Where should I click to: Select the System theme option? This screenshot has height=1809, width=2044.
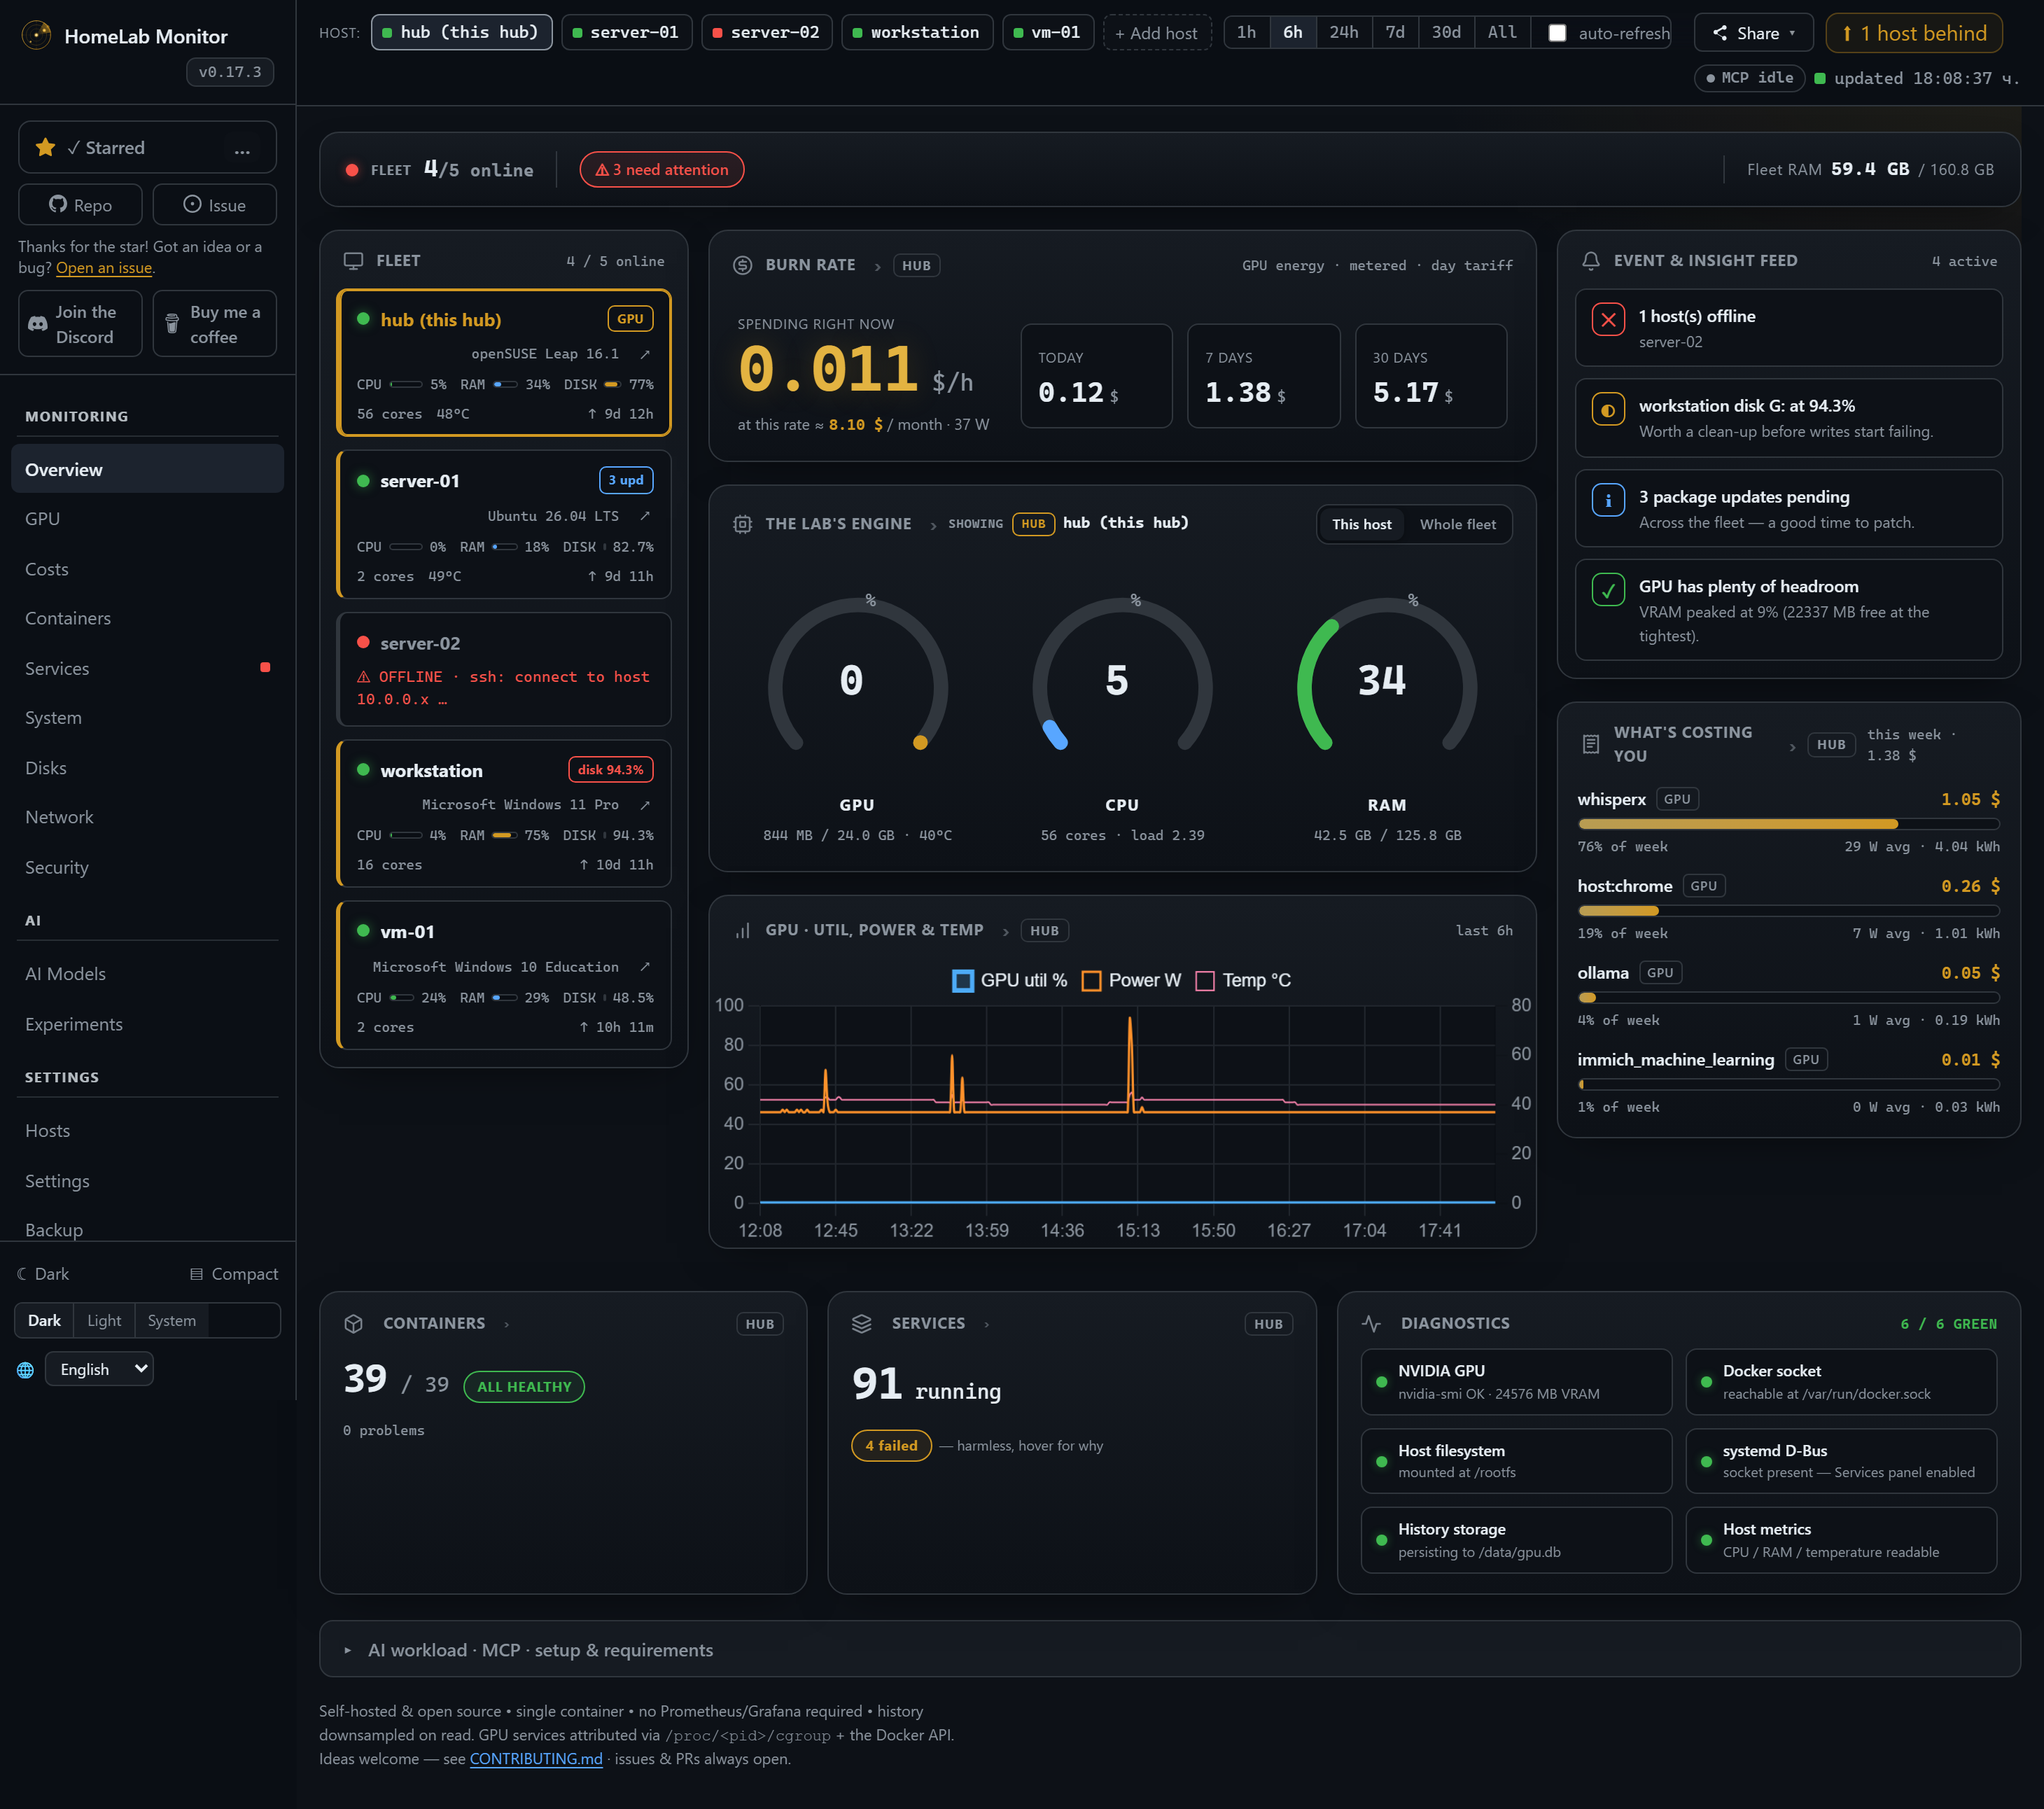click(172, 1321)
